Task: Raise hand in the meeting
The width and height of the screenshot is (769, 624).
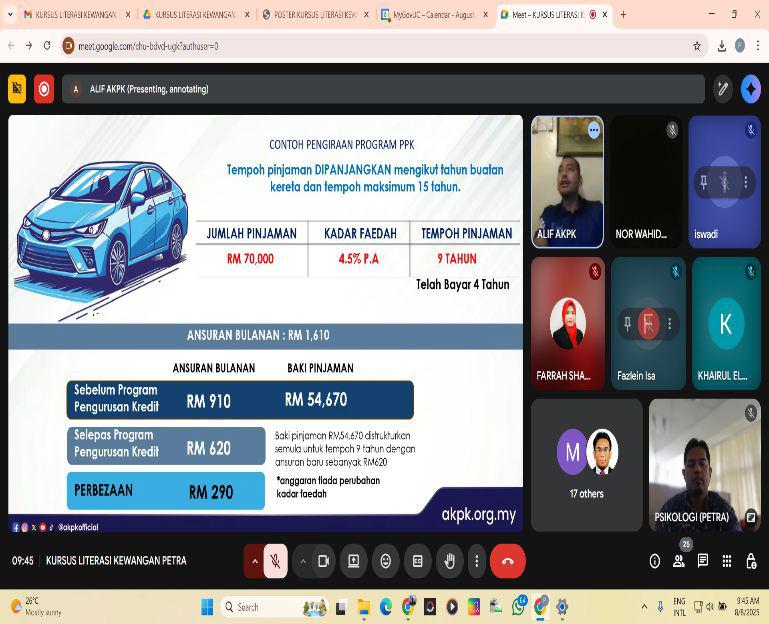Action: tap(449, 561)
